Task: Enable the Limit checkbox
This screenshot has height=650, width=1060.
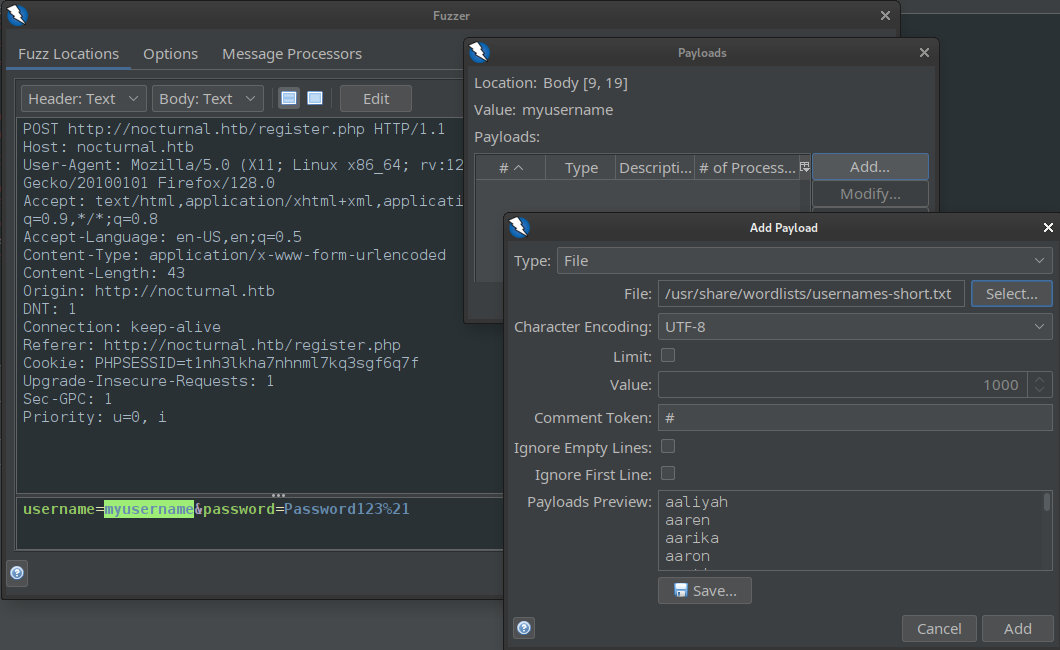Action: 667,356
